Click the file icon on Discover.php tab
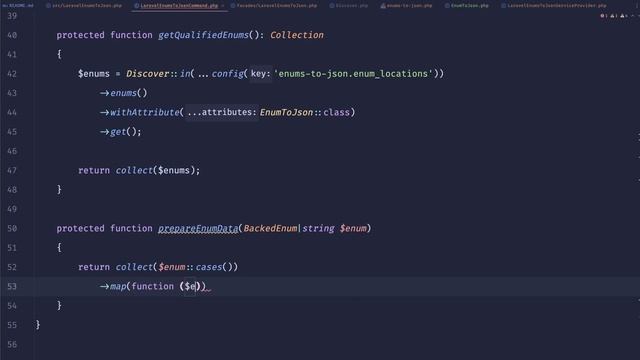Screen dimensions: 640x360 (332, 6)
